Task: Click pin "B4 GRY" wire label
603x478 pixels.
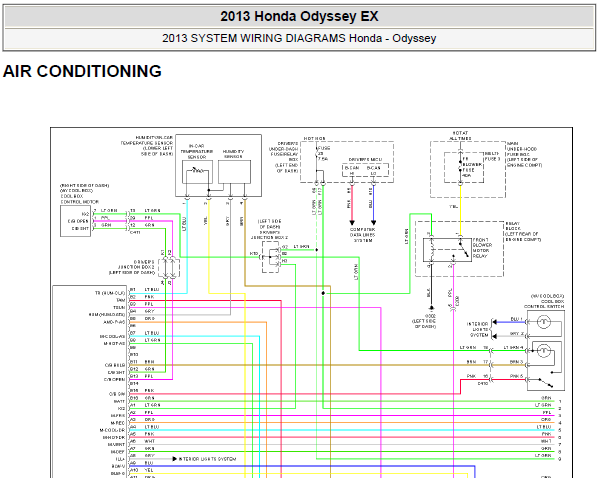Action: (142, 311)
